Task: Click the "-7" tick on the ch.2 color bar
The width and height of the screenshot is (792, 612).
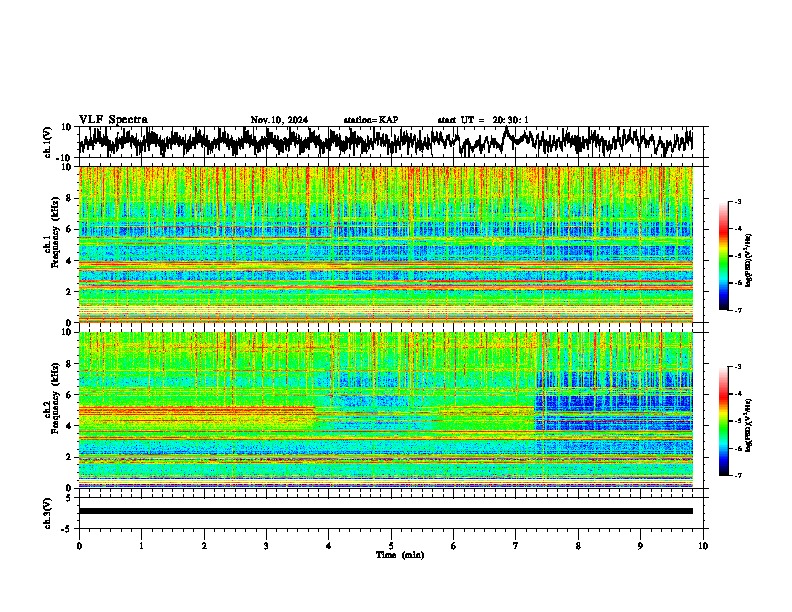Action: click(x=737, y=475)
